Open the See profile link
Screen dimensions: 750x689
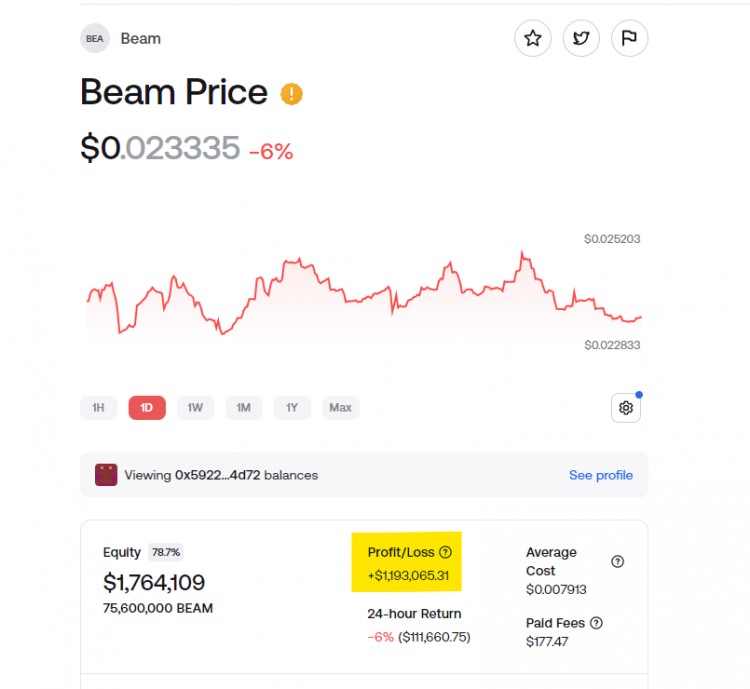pos(601,475)
